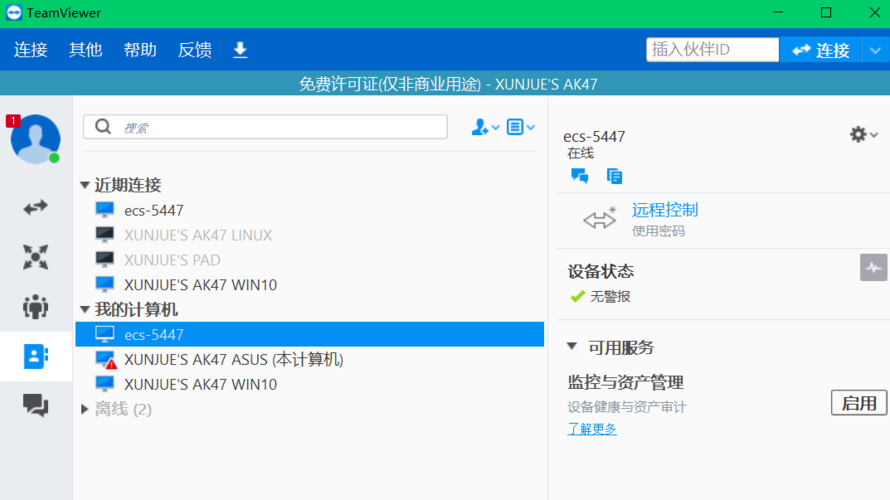The height and width of the screenshot is (500, 890).
Task: Click the green 无警报 checkmark
Action: click(578, 296)
